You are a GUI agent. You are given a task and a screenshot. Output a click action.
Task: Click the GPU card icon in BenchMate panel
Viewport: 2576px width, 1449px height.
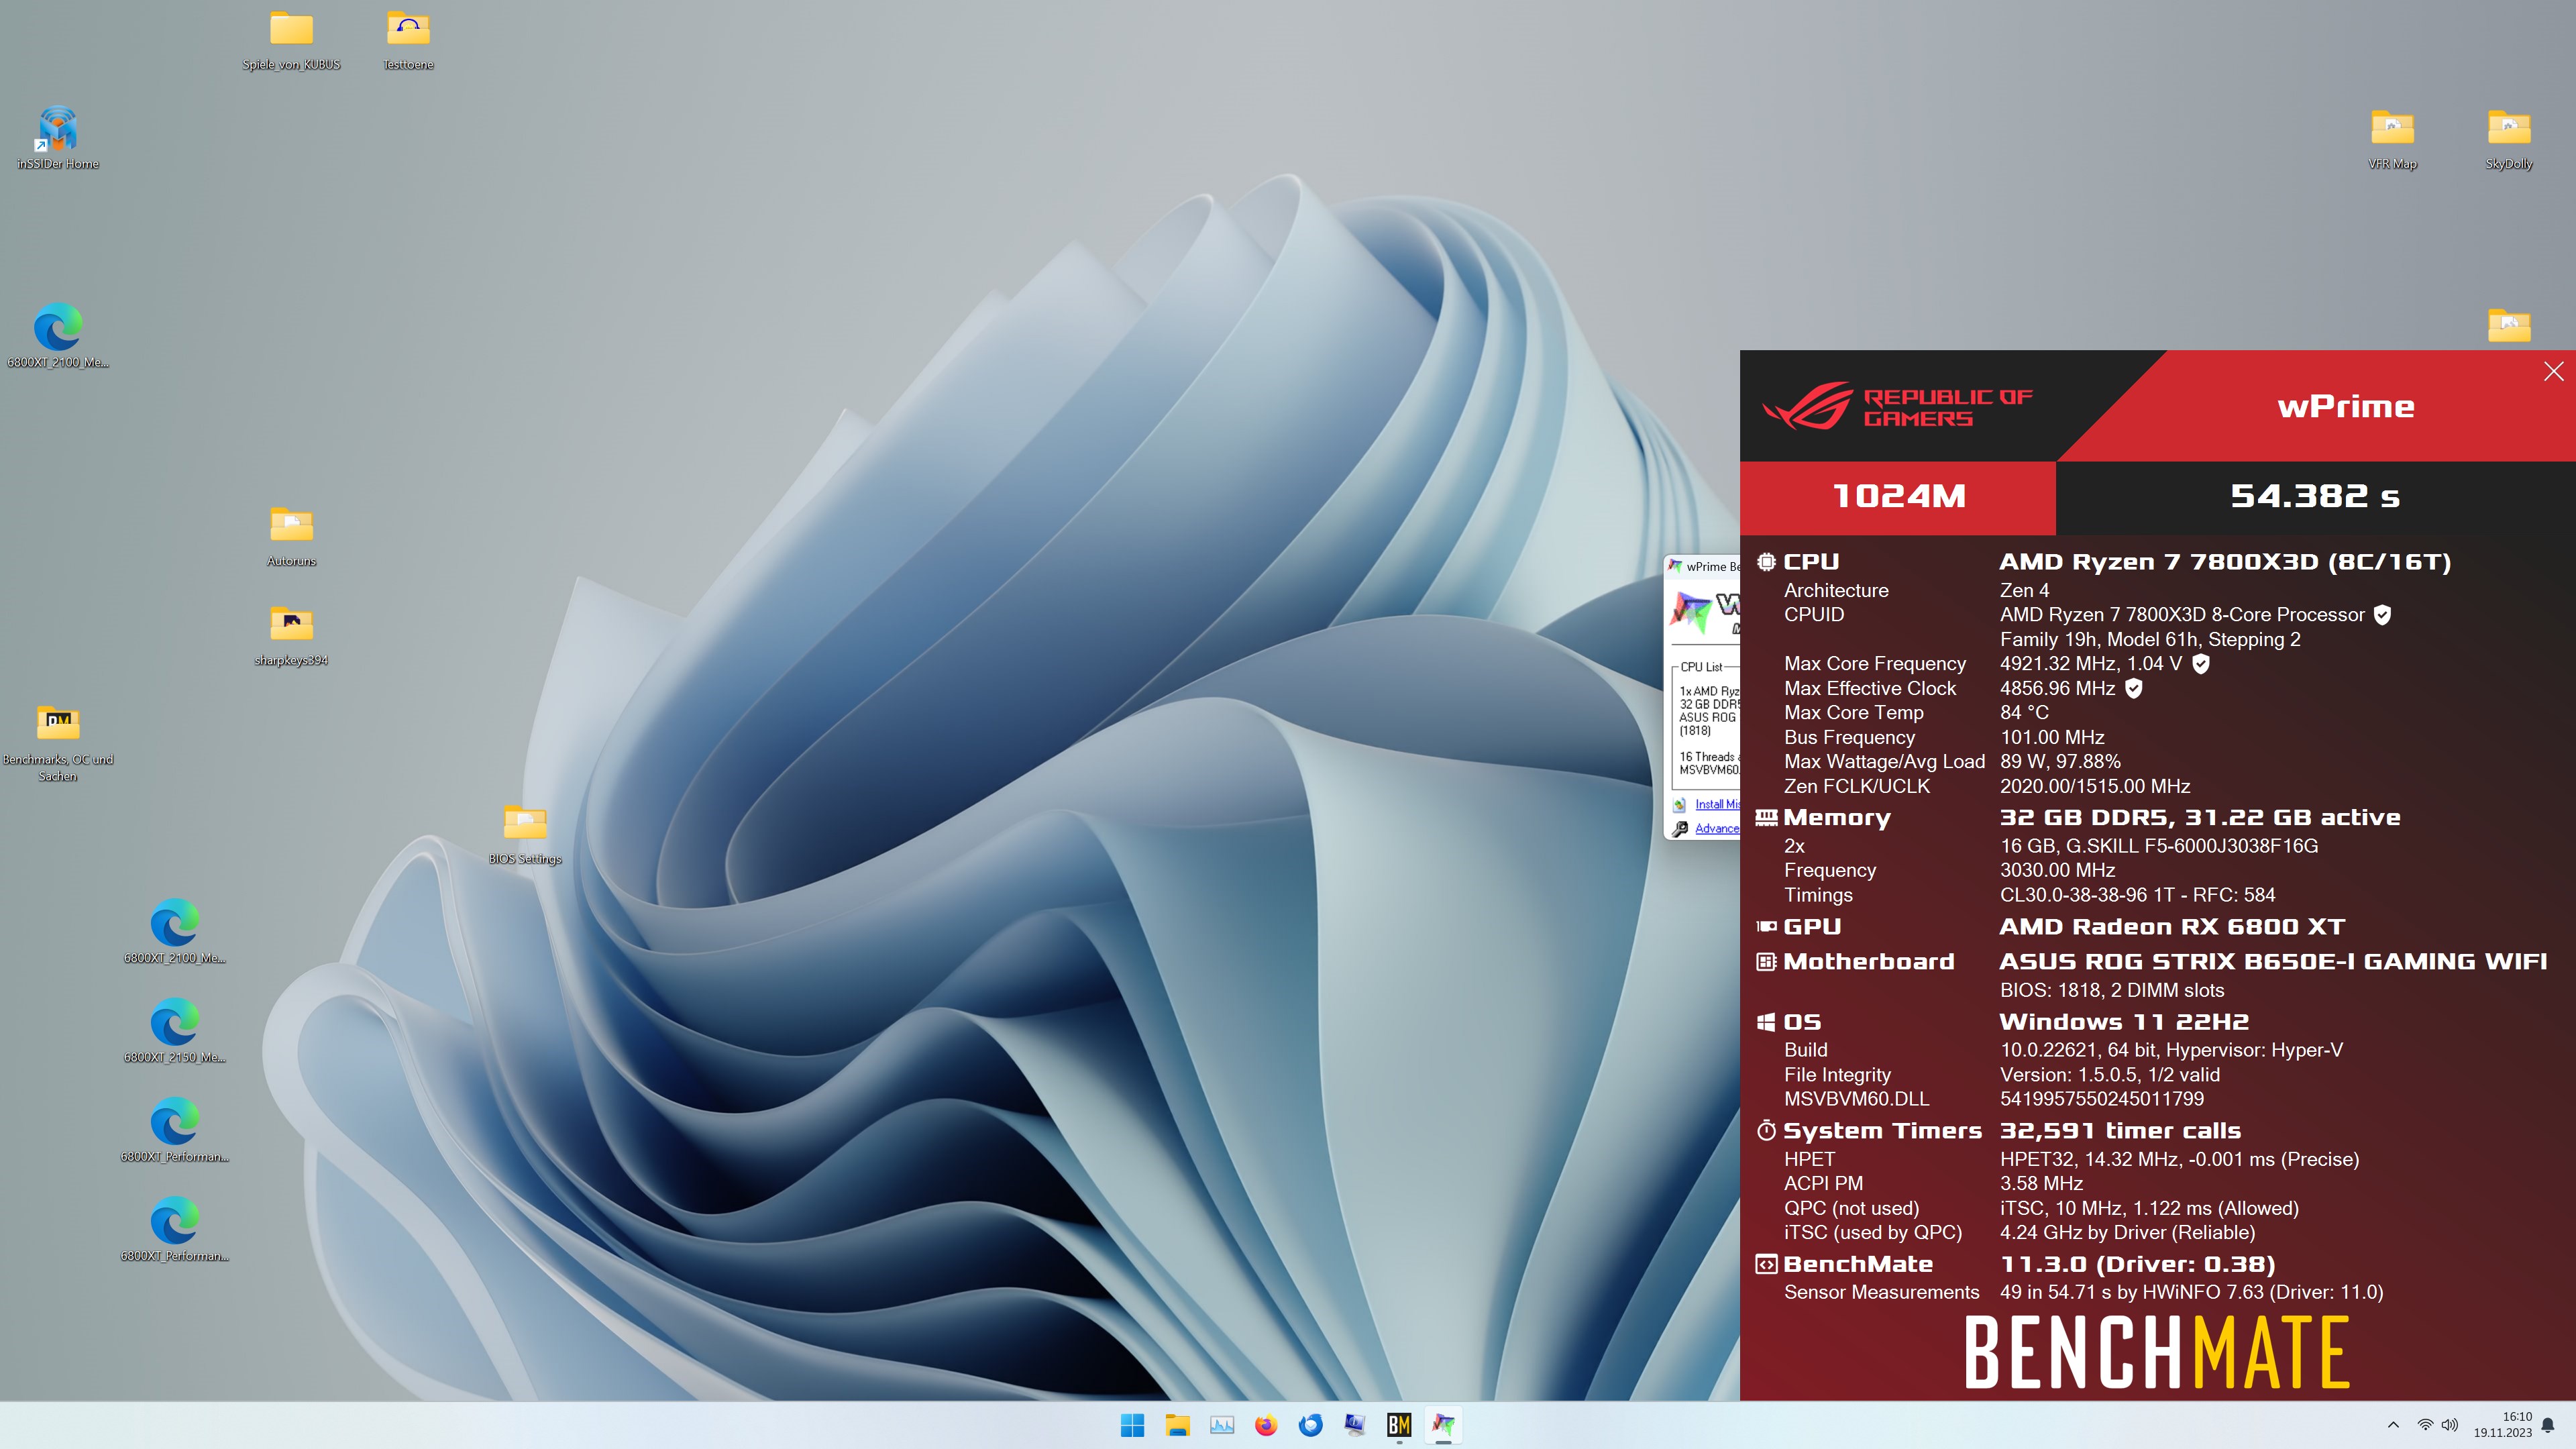(1766, 927)
